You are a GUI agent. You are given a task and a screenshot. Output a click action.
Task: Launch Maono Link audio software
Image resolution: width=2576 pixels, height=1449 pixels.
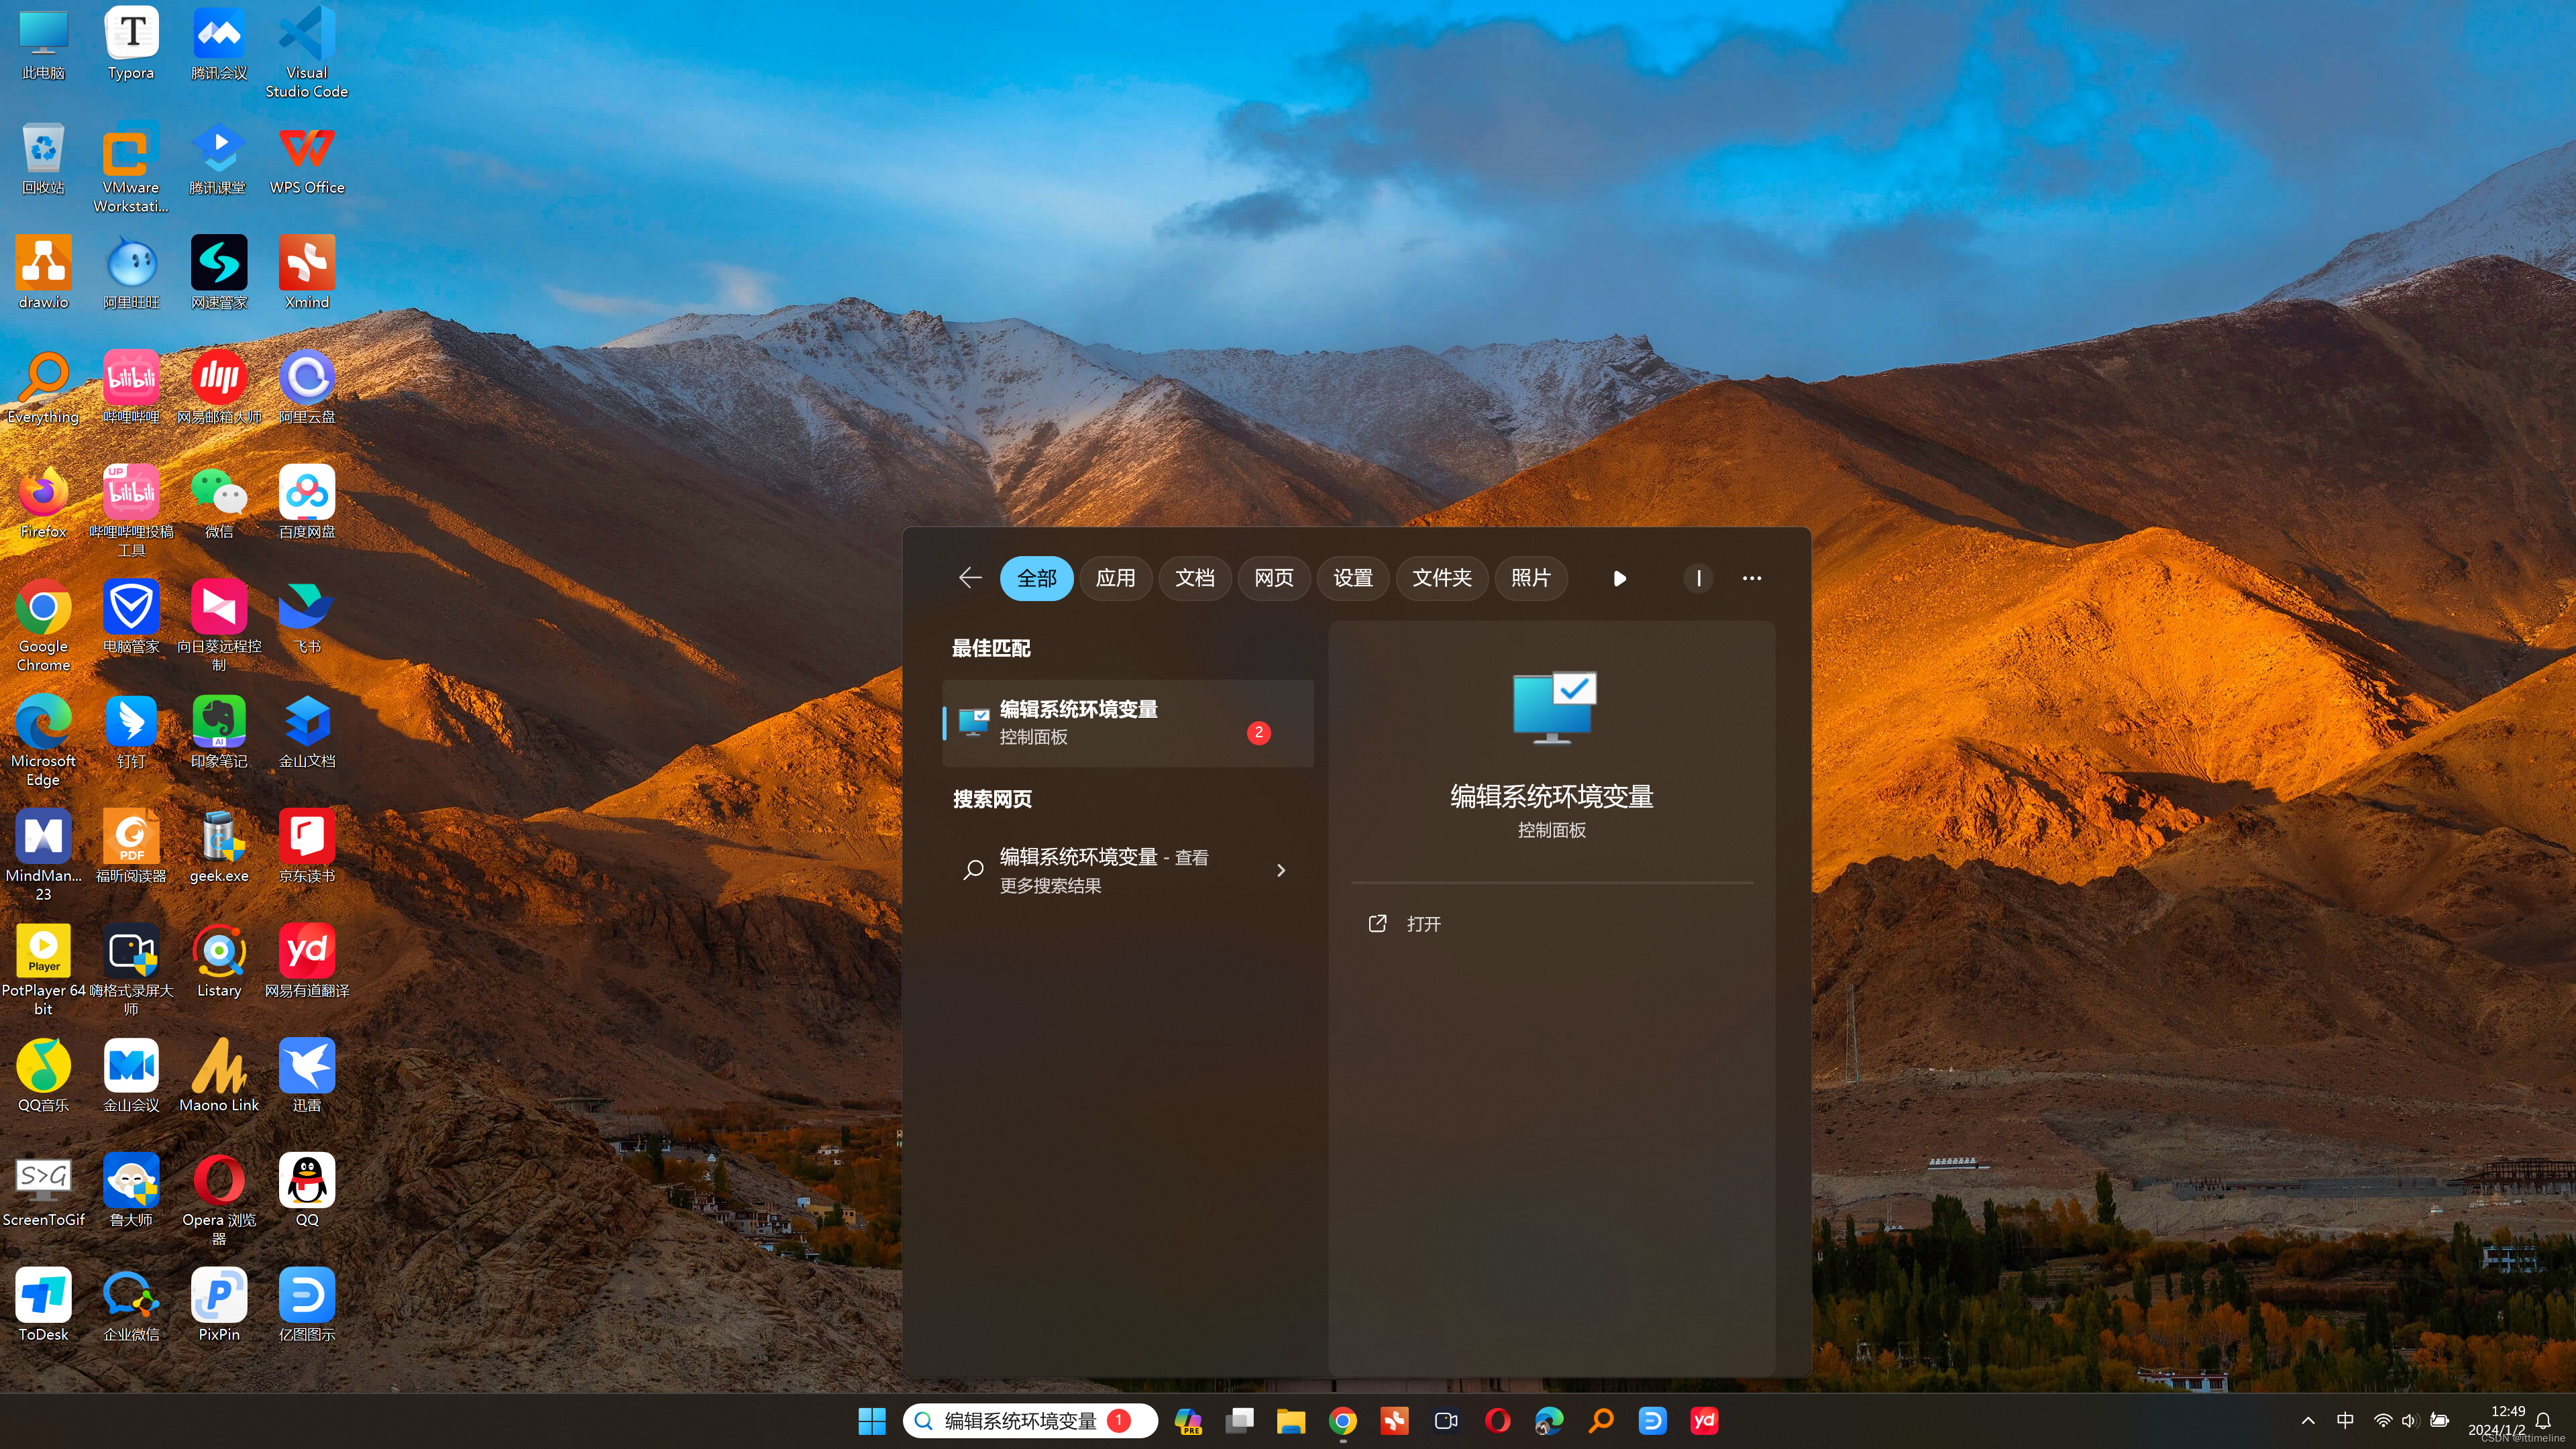[219, 1077]
